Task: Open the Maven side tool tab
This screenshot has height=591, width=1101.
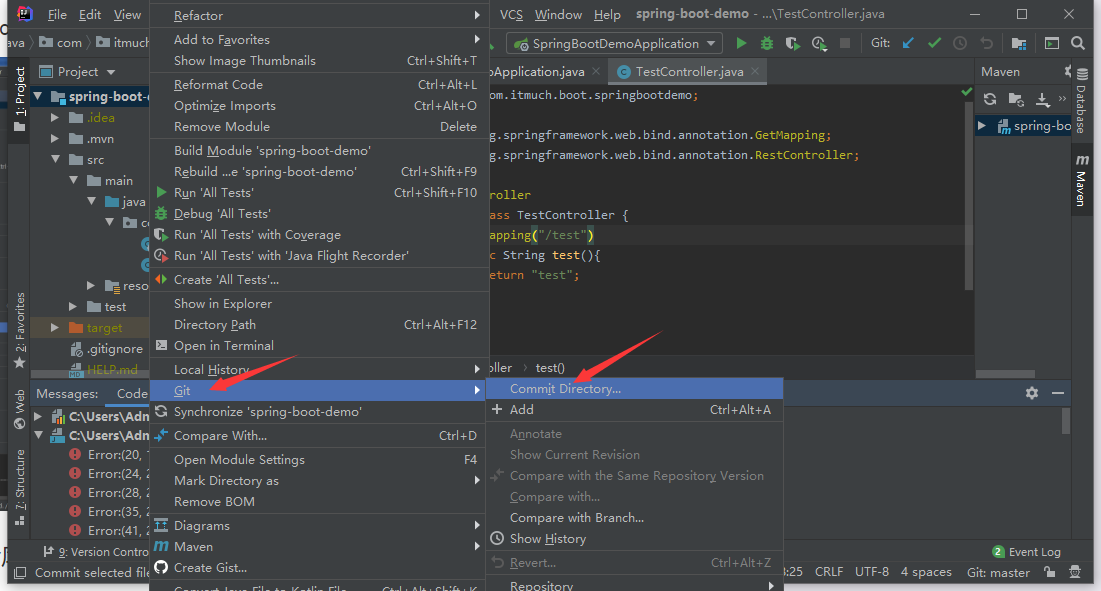Action: (x=1081, y=180)
